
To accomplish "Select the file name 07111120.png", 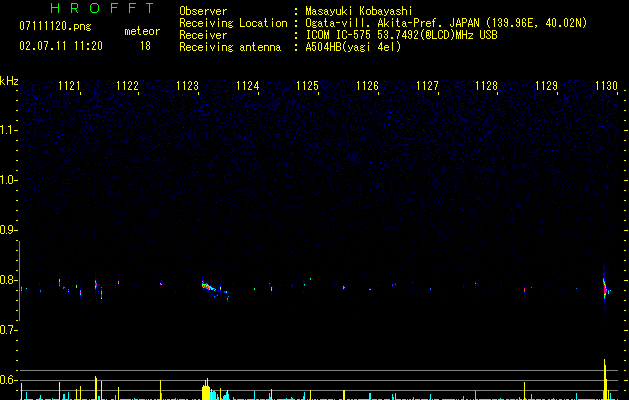I will [x=55, y=27].
